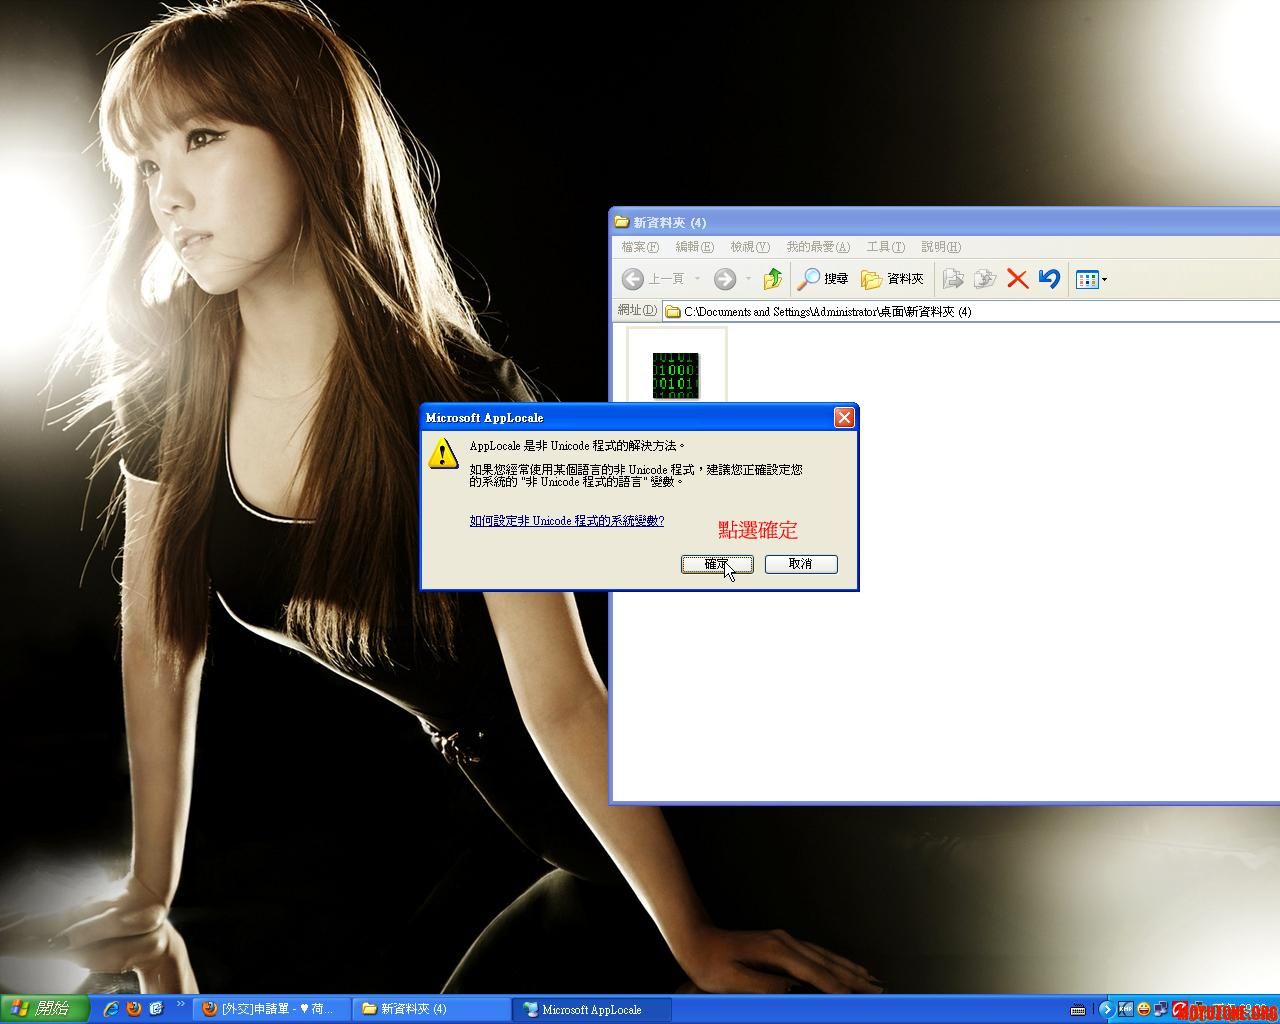Select the Move To toolbar icon
Screen dimensions: 1280x1024
954,279
